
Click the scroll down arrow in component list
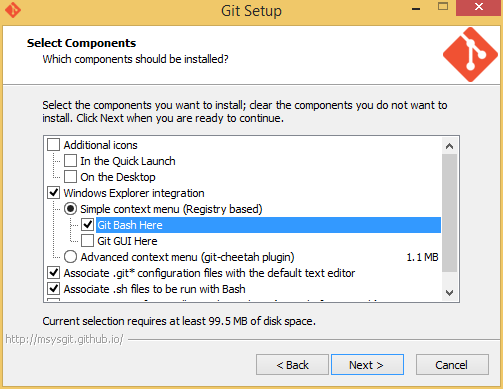click(449, 293)
